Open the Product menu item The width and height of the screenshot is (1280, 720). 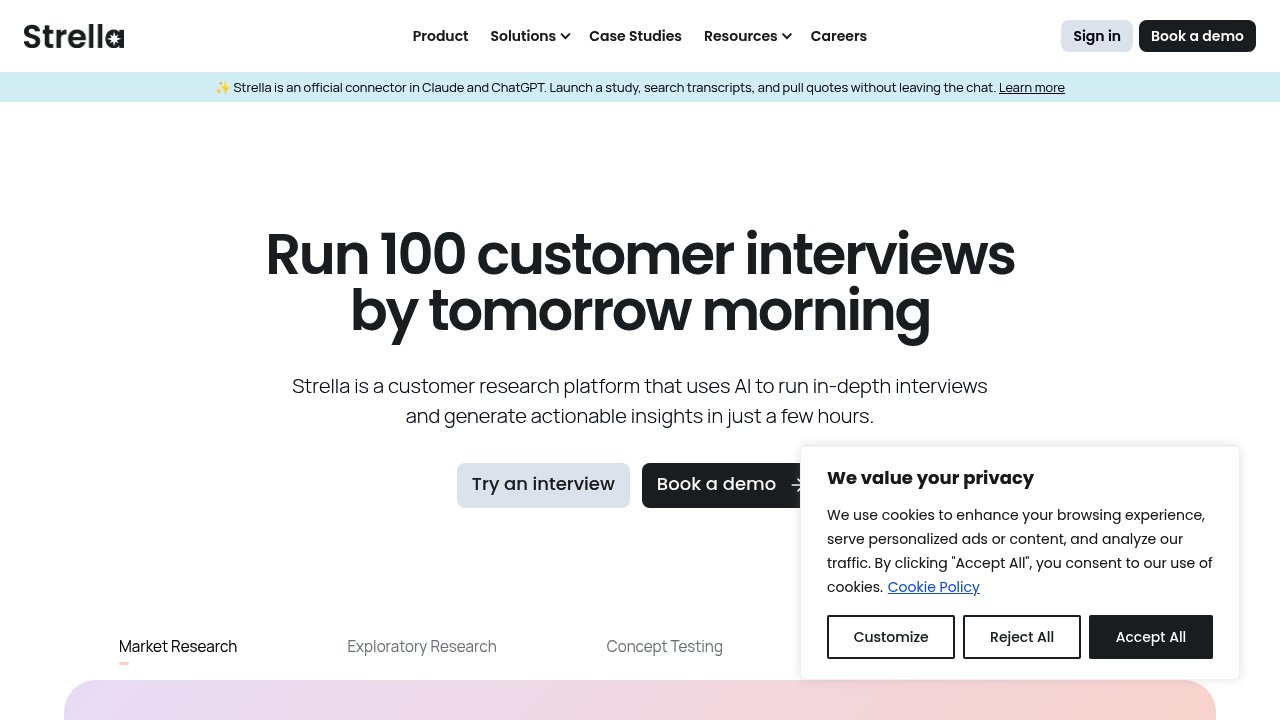coord(440,36)
